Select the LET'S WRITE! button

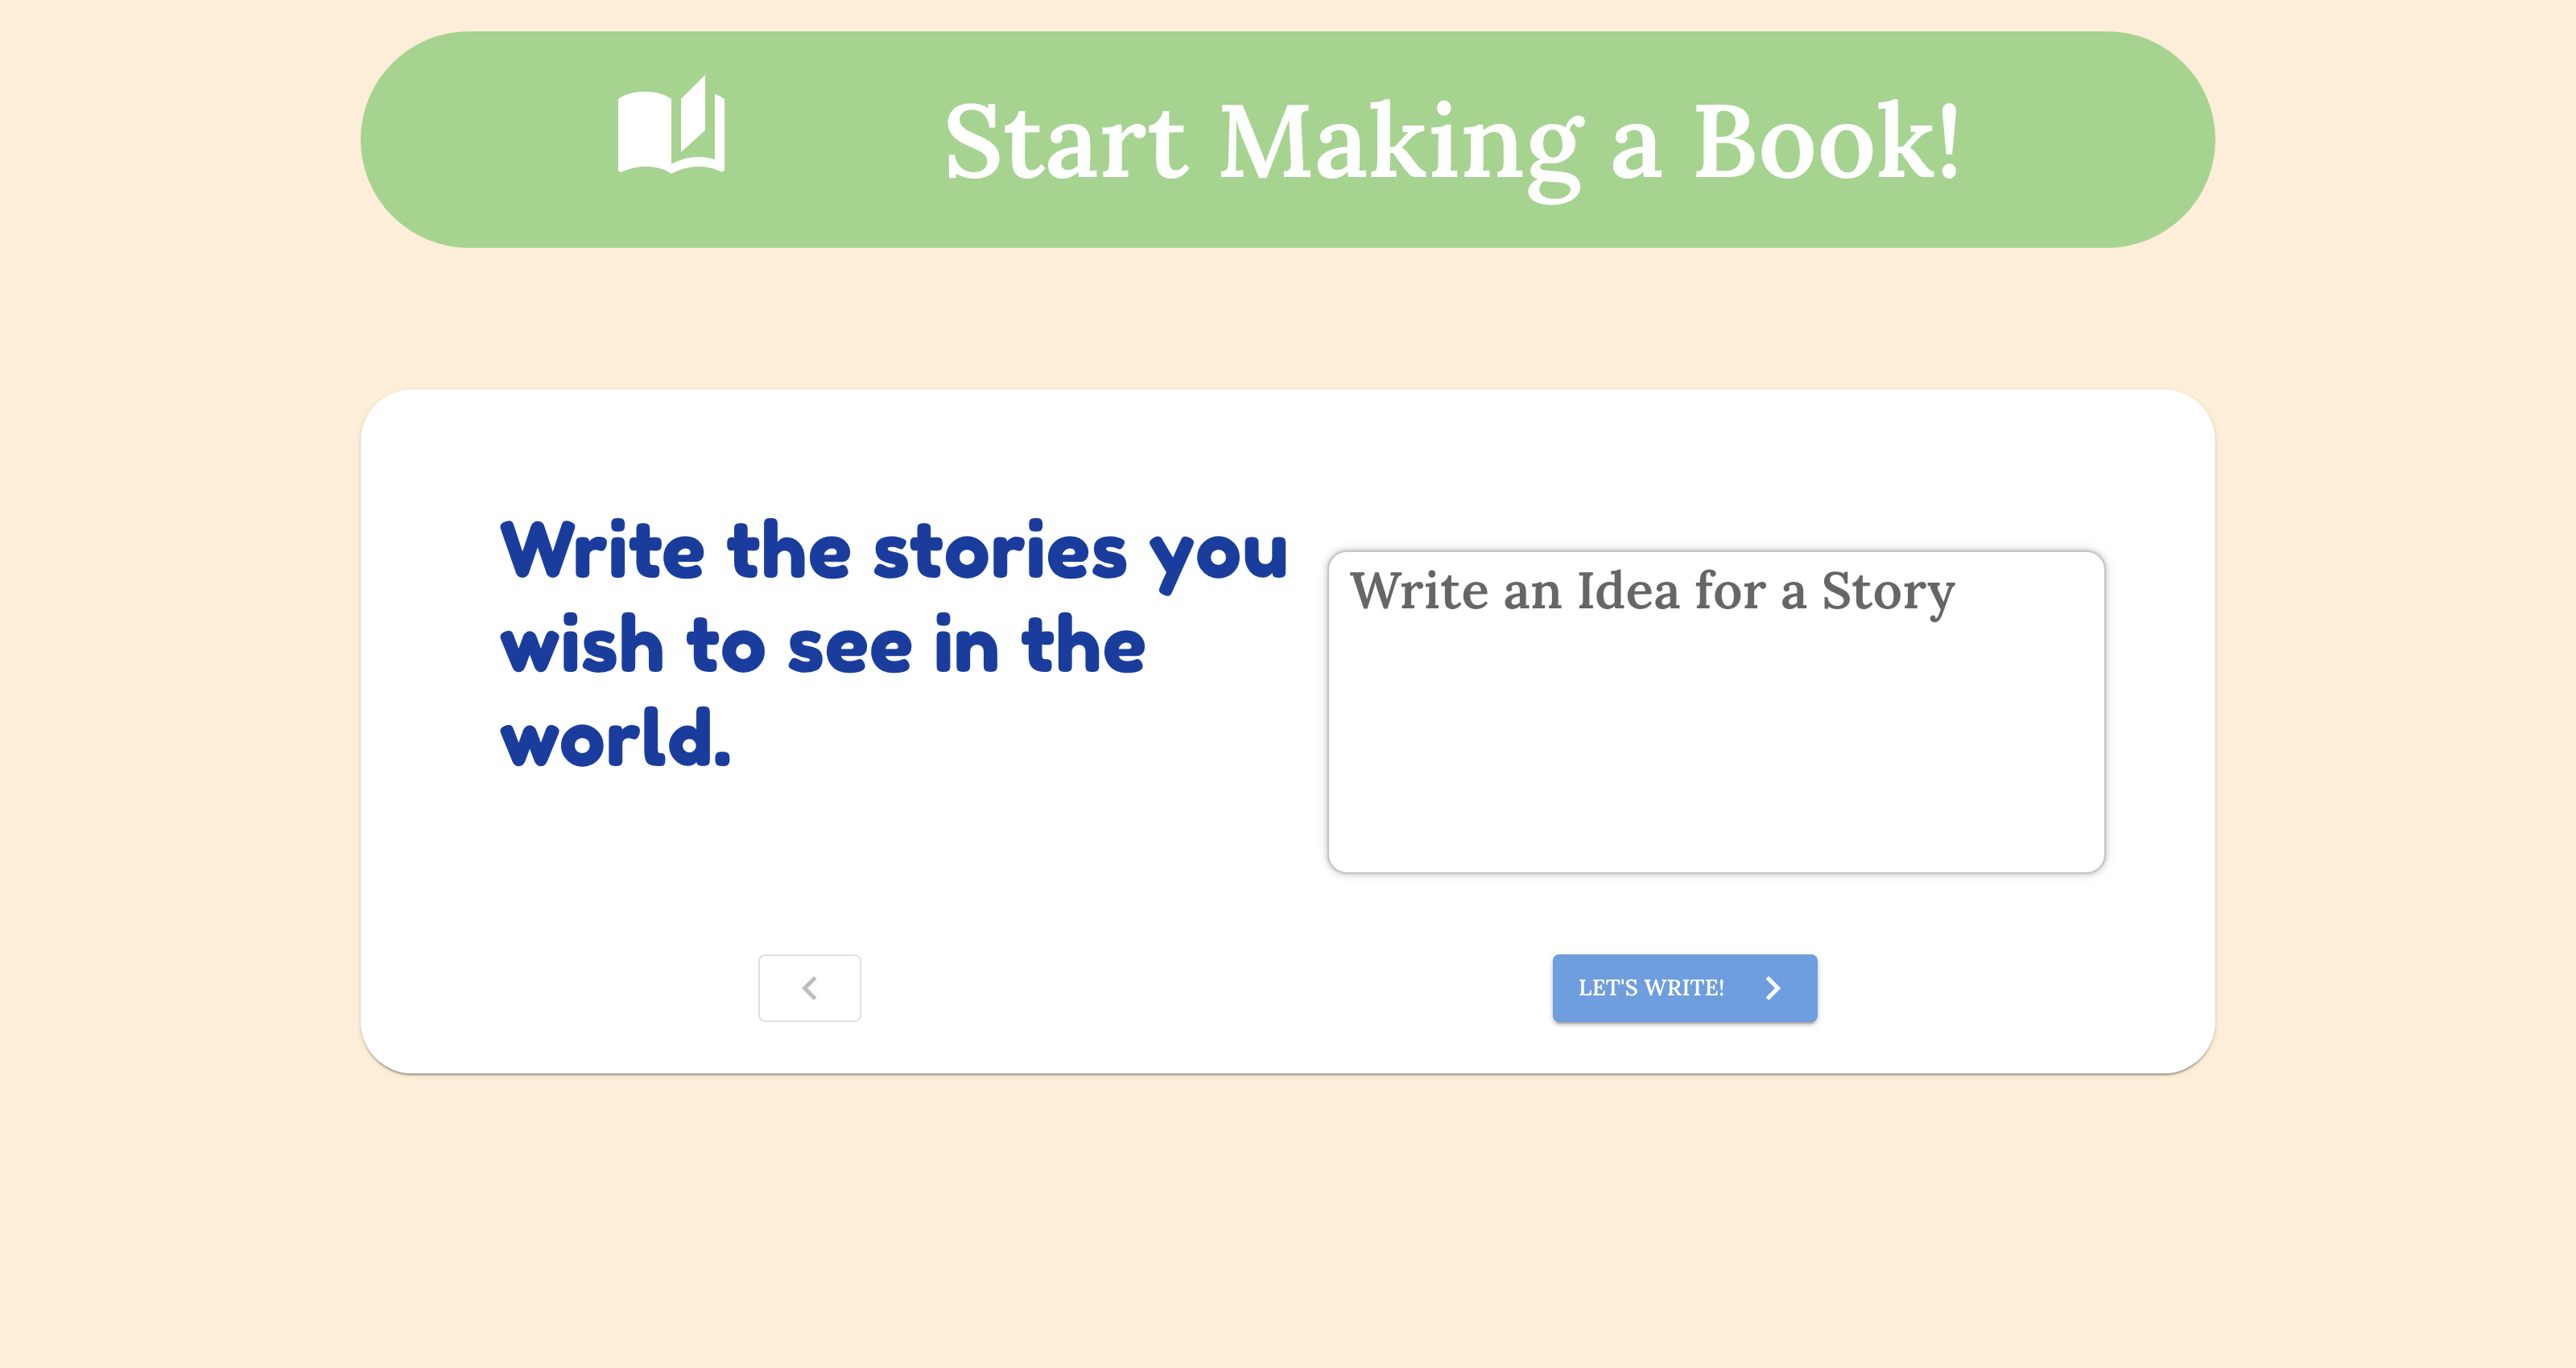1684,988
